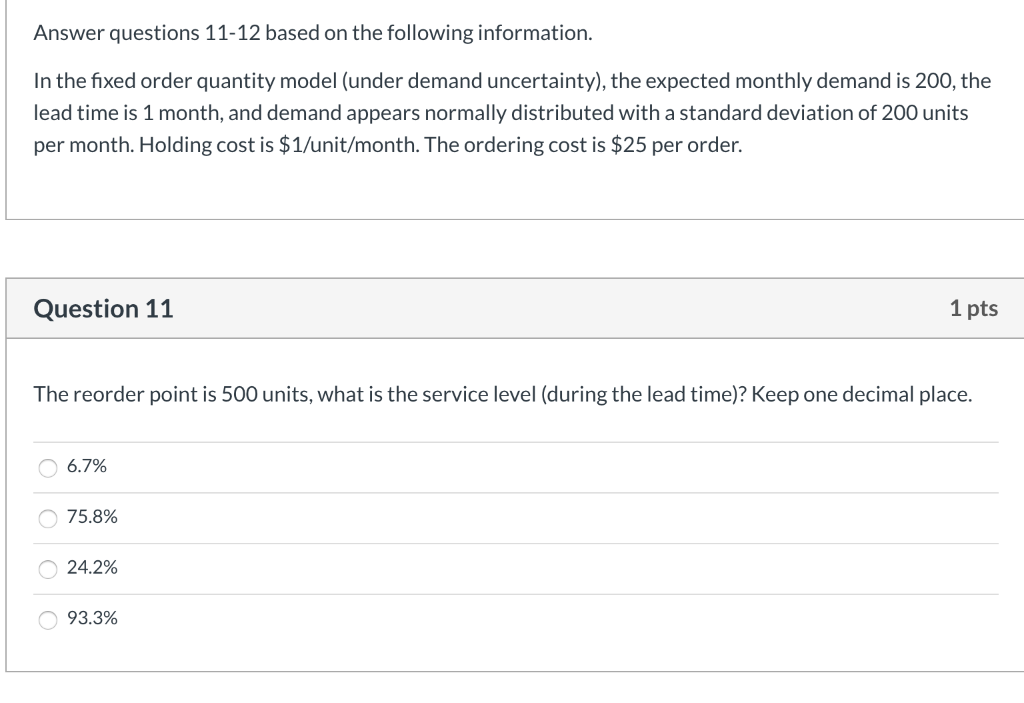Select the 6.7% answer option
1024x703 pixels.
(46, 466)
